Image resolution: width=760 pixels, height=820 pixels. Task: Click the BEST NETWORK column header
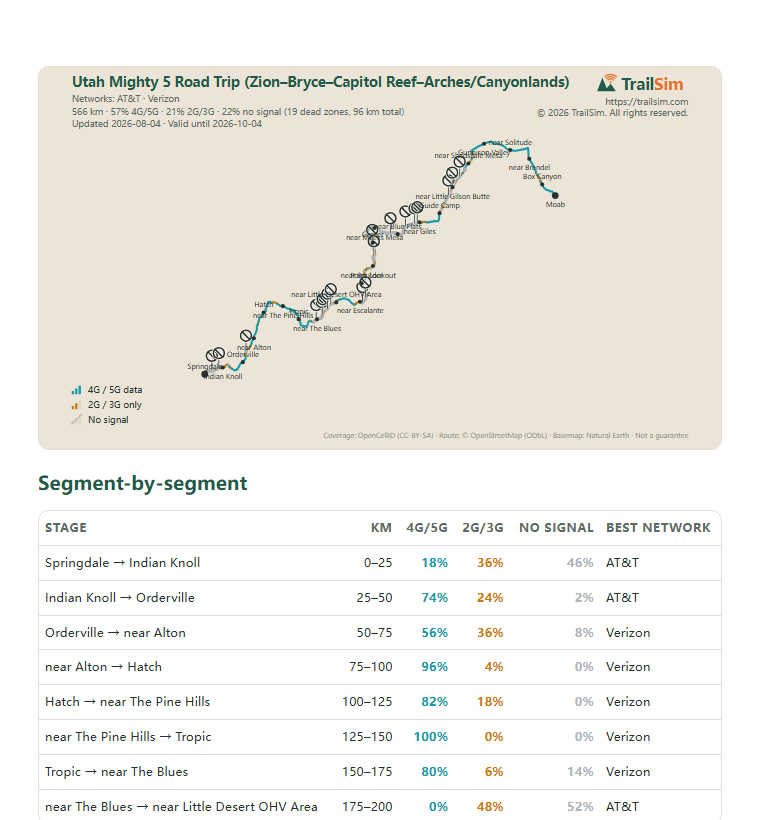tap(658, 528)
